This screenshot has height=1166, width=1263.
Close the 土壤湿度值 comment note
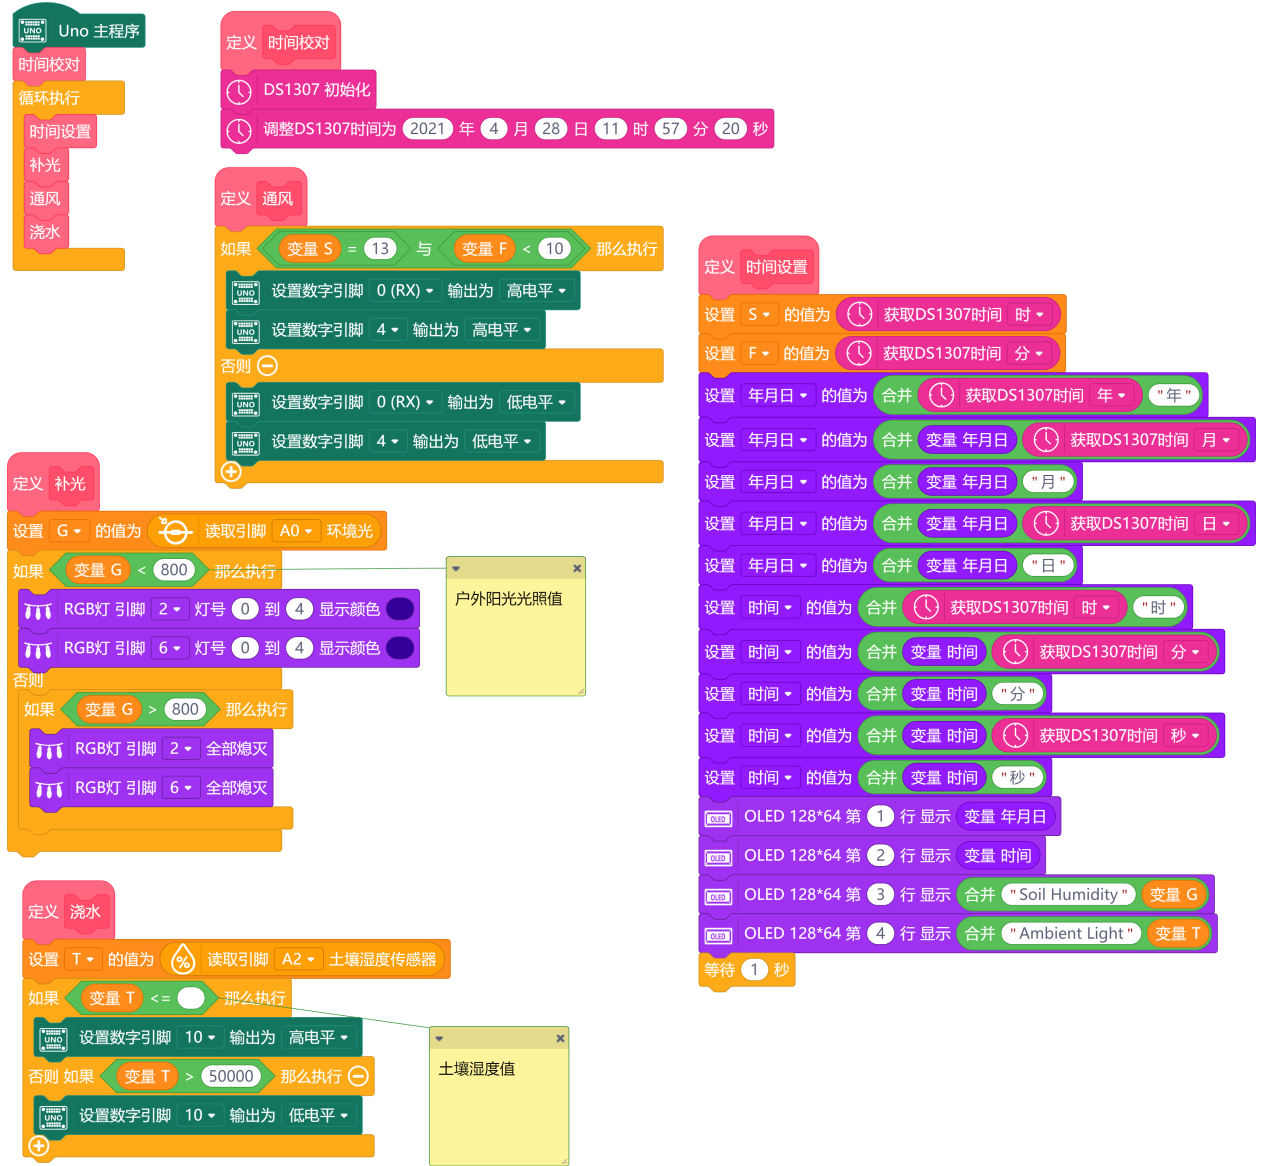tap(560, 1038)
